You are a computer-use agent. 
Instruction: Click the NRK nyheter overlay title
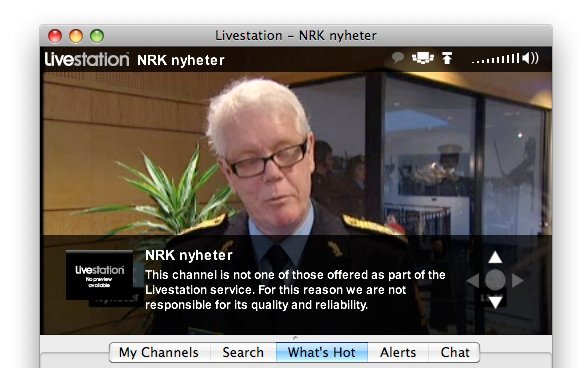[189, 255]
